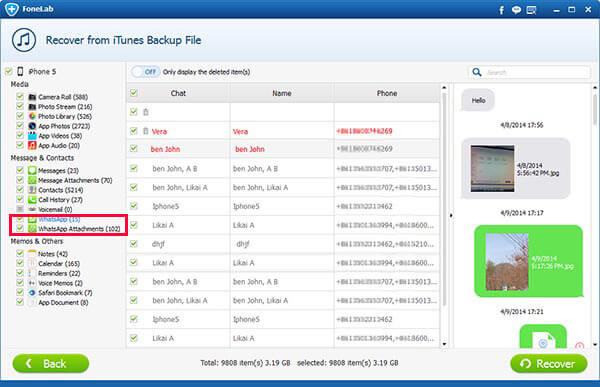Uncheck the Notes (42) checkbox
Viewport: 600px width, 387px height.
point(20,253)
